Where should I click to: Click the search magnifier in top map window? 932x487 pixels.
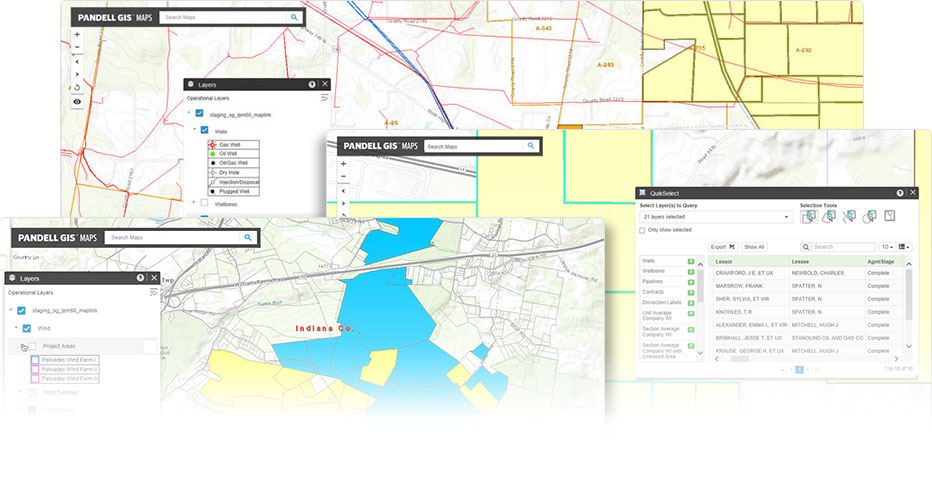coord(294,17)
